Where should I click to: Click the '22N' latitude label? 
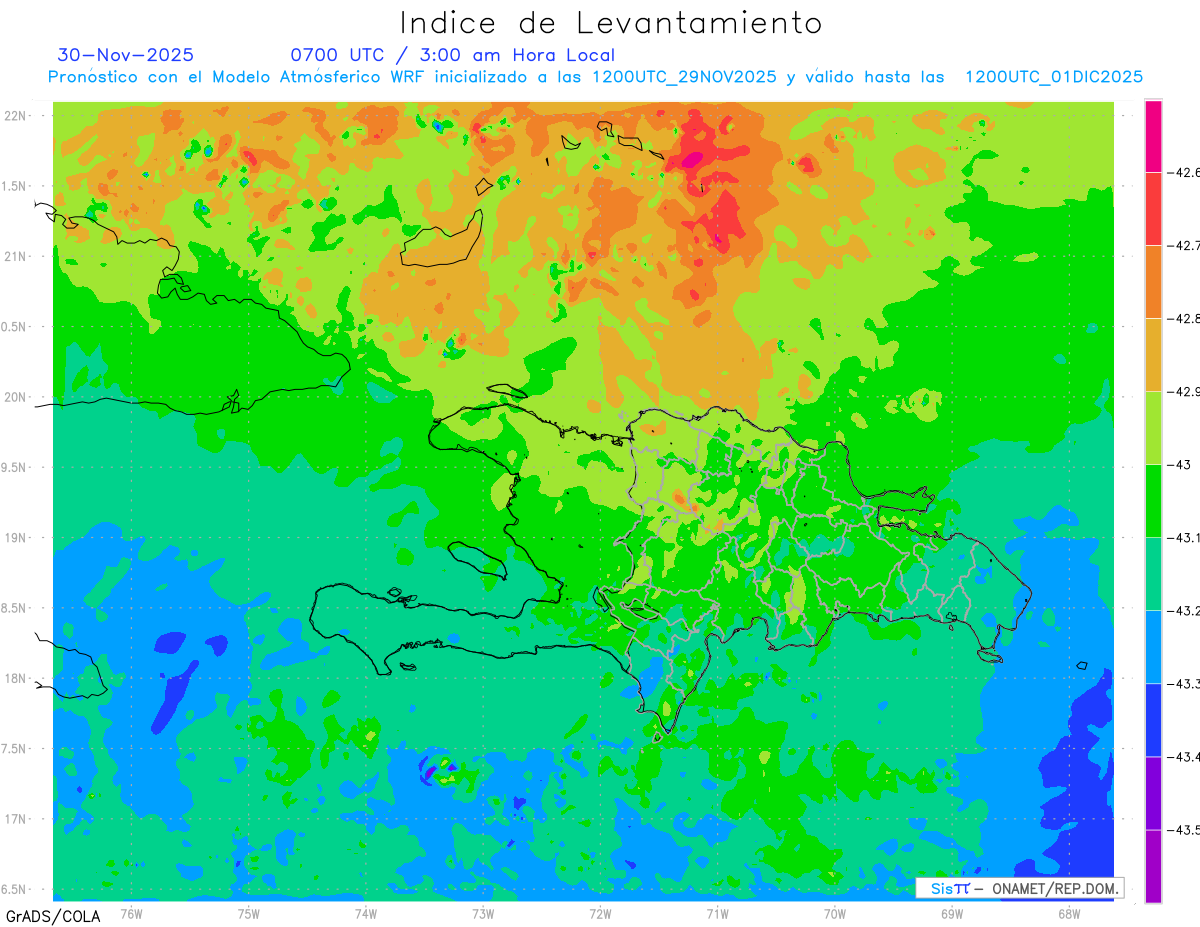coord(17,116)
